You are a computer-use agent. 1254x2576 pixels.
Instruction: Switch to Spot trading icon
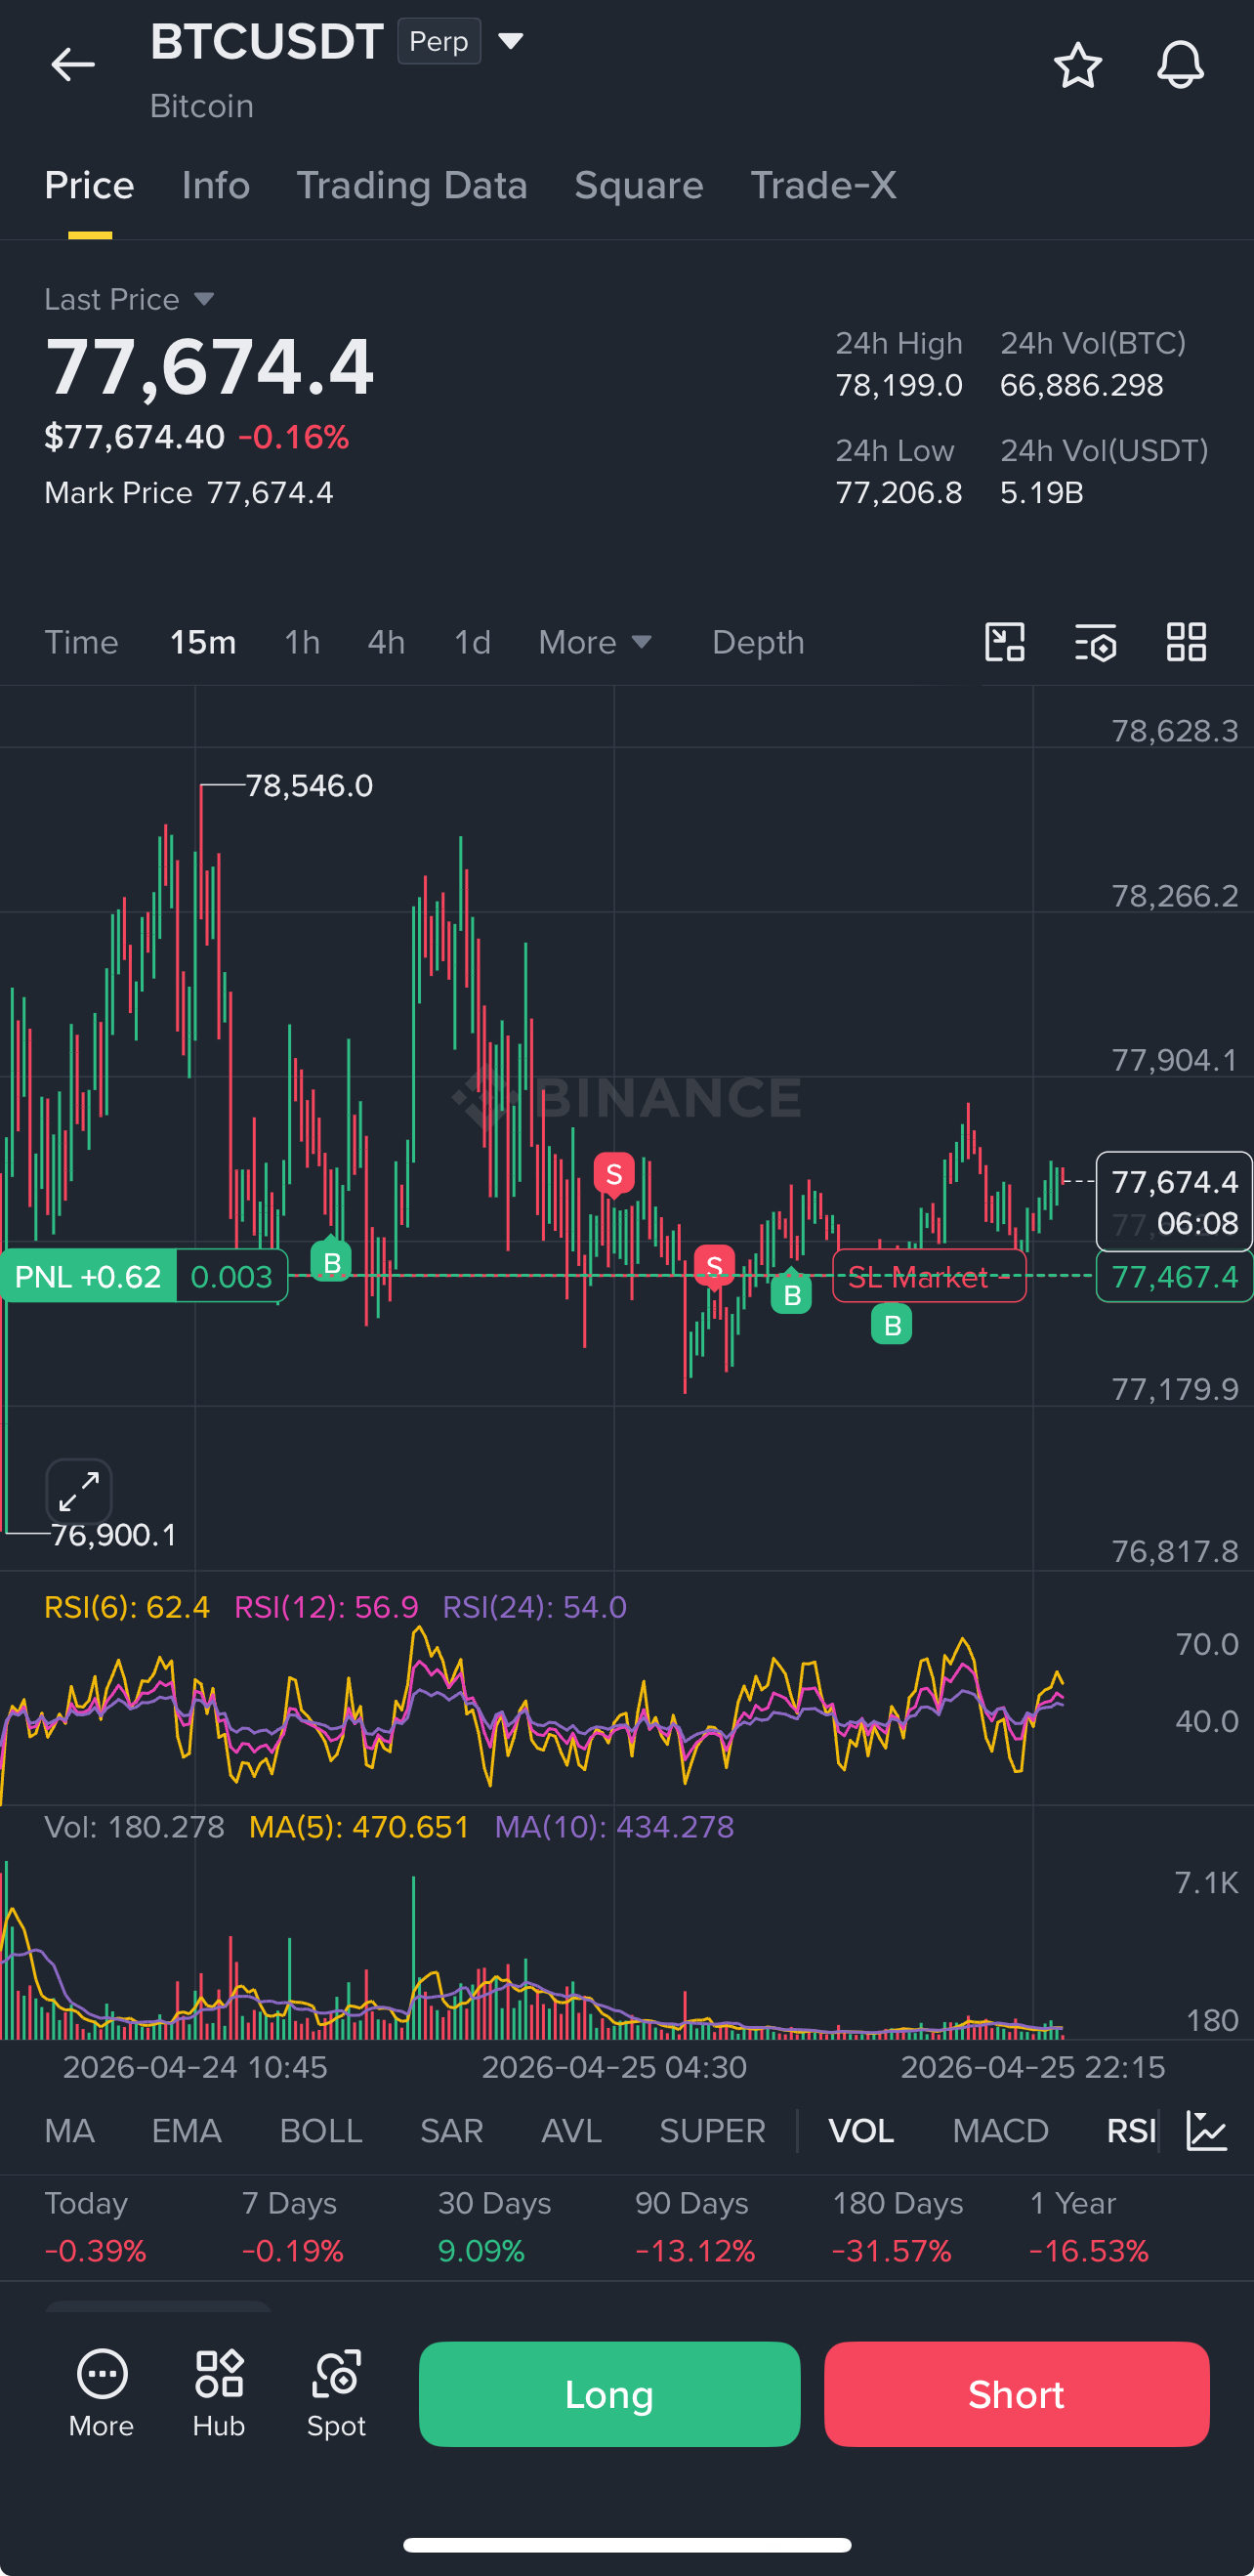pyautogui.click(x=337, y=2393)
